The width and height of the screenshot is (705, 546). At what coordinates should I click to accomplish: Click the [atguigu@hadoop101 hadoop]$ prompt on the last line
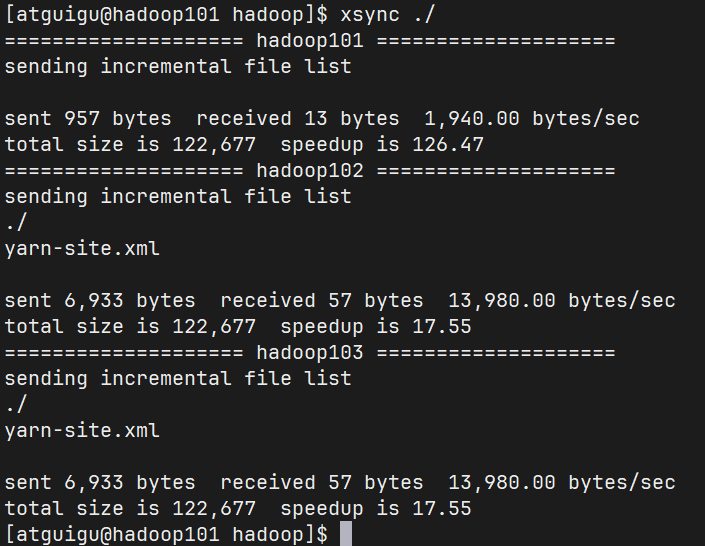pos(166,534)
